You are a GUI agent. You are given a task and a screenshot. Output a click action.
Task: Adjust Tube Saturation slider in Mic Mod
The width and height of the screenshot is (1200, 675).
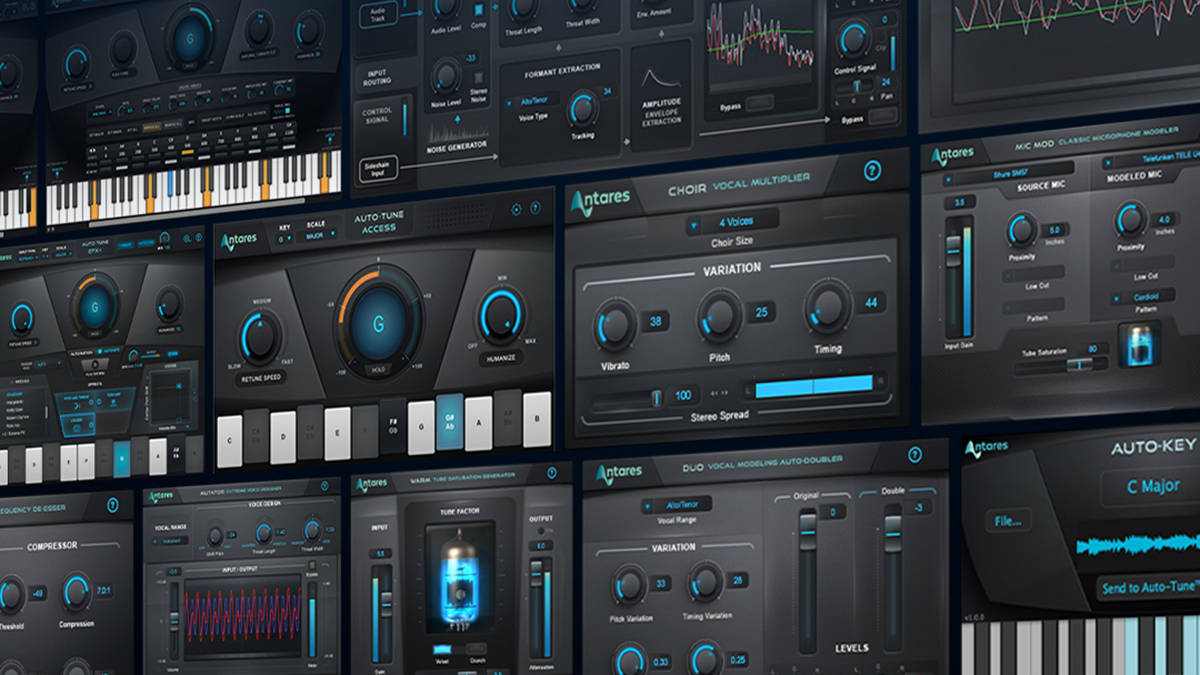tap(1060, 366)
